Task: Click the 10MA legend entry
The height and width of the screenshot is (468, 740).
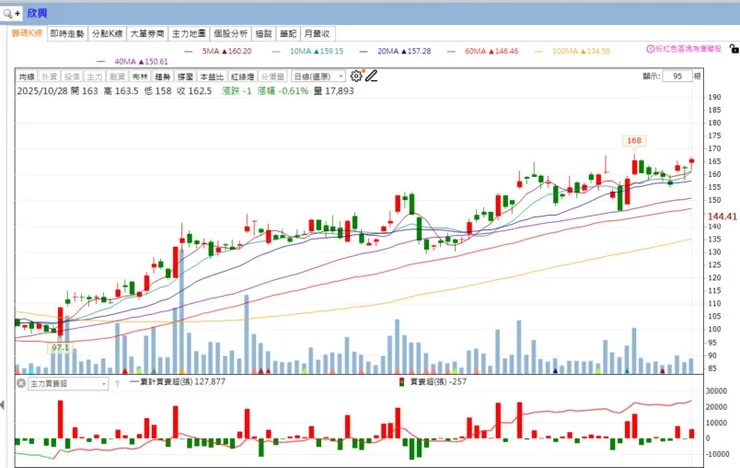Action: coord(317,51)
